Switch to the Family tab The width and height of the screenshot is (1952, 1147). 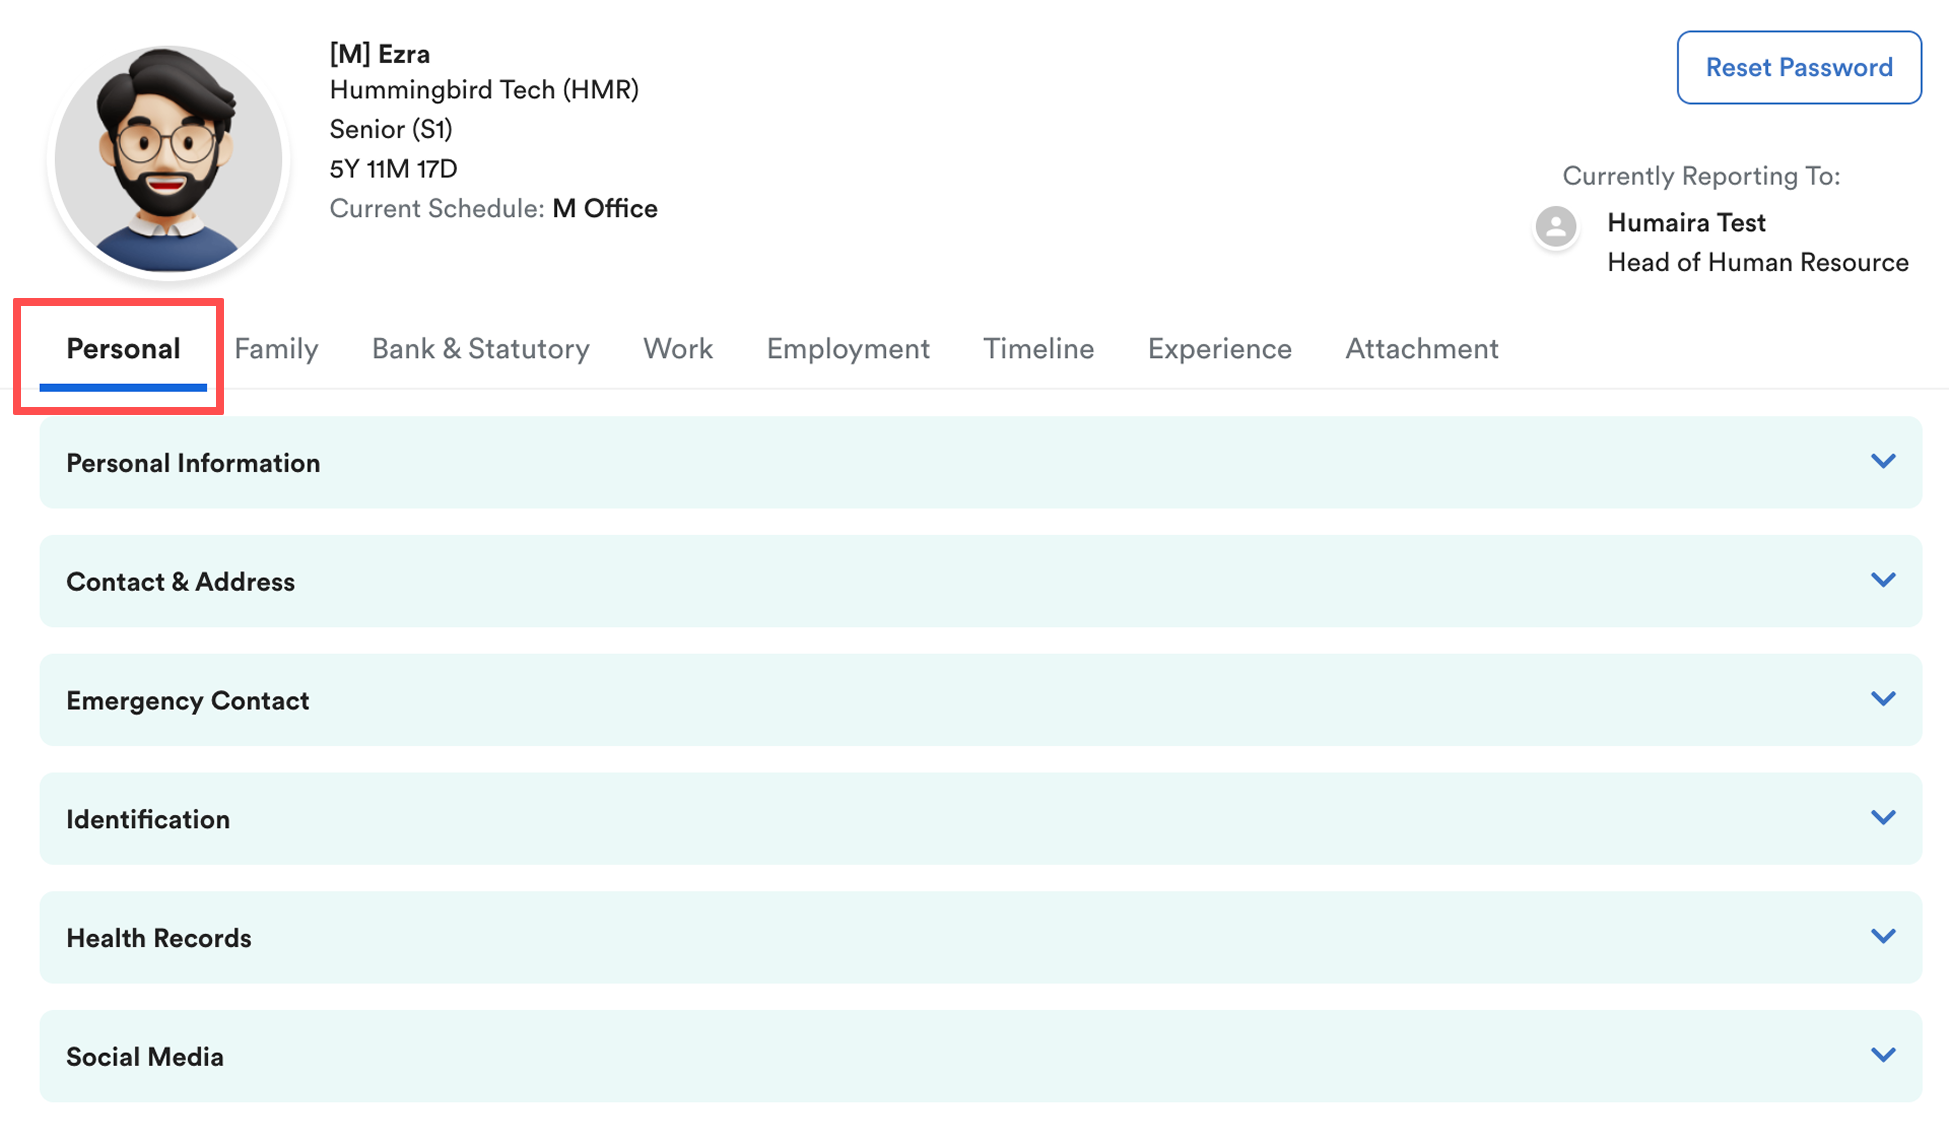[x=276, y=349]
